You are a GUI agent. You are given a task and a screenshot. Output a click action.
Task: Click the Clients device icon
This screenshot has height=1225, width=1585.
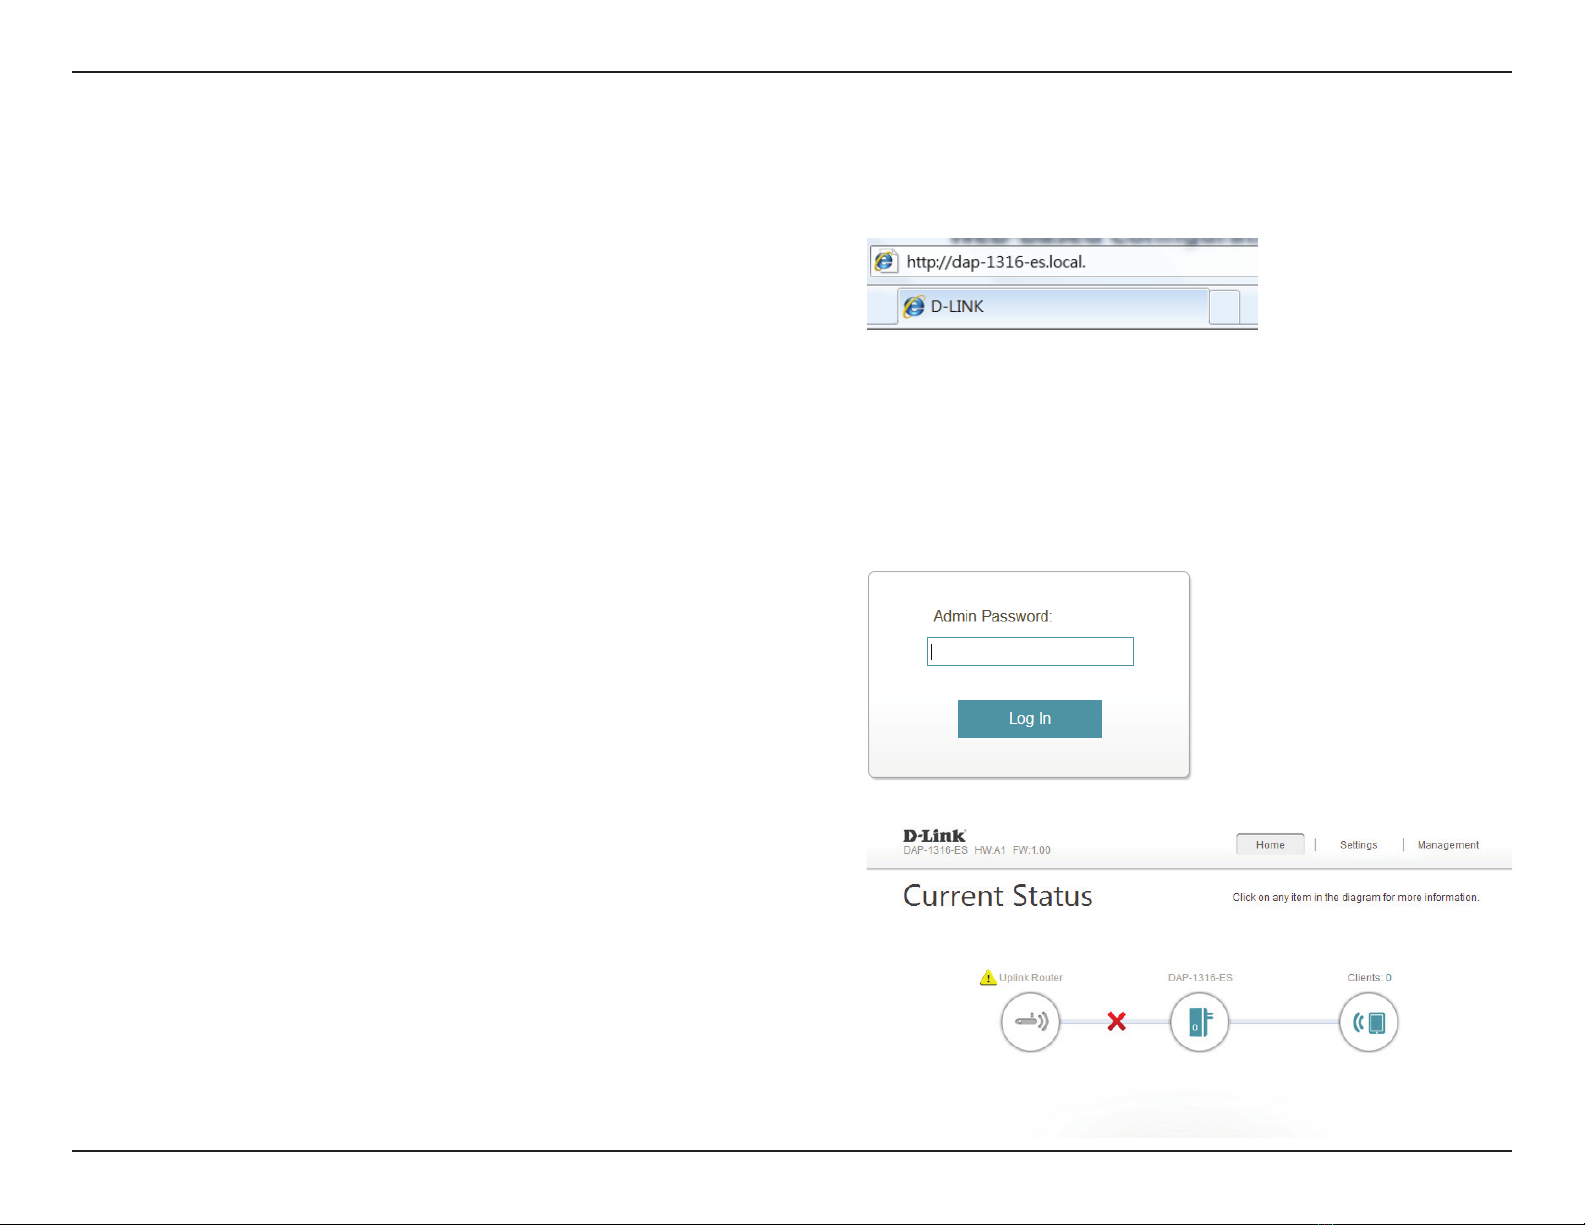click(1368, 1022)
